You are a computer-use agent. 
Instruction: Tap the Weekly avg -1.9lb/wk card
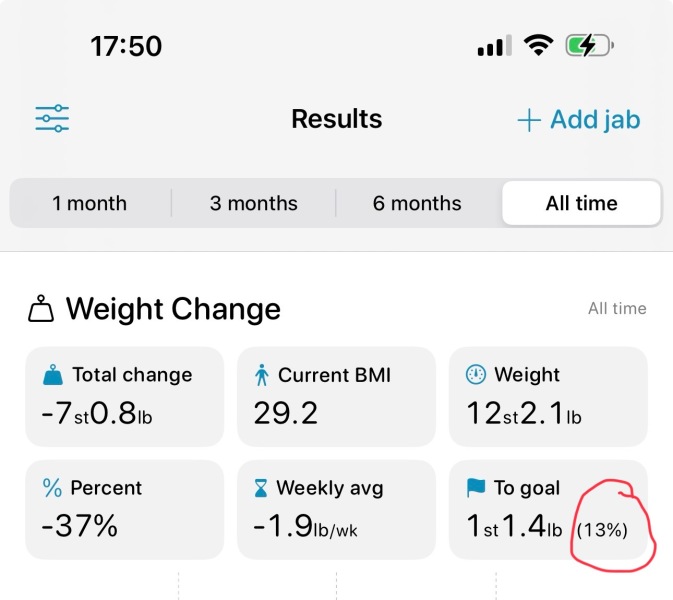[336, 509]
